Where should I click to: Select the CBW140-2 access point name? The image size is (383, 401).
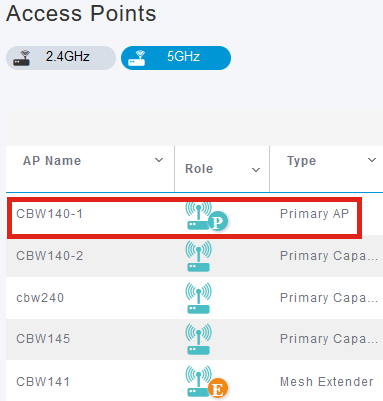pyautogui.click(x=50, y=256)
